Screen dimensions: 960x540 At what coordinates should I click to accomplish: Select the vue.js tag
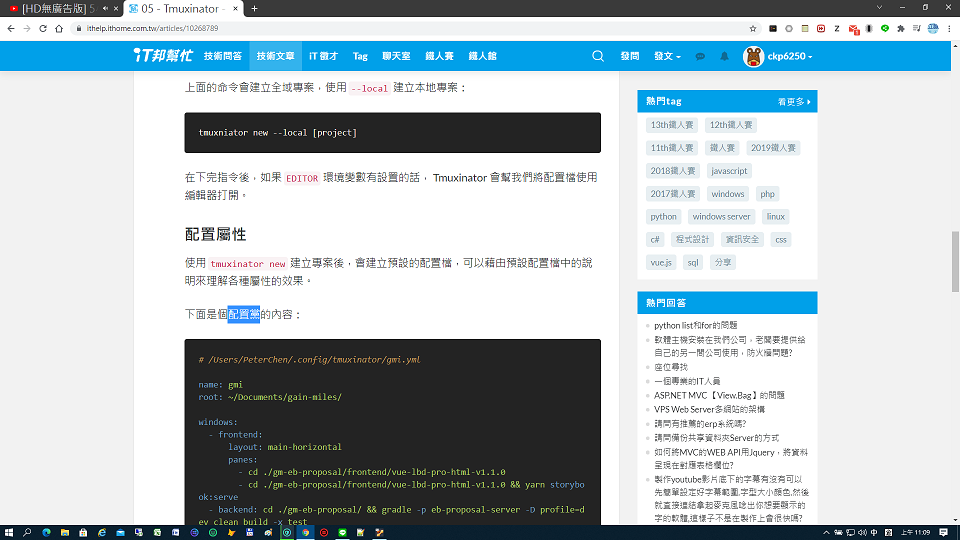click(x=661, y=263)
